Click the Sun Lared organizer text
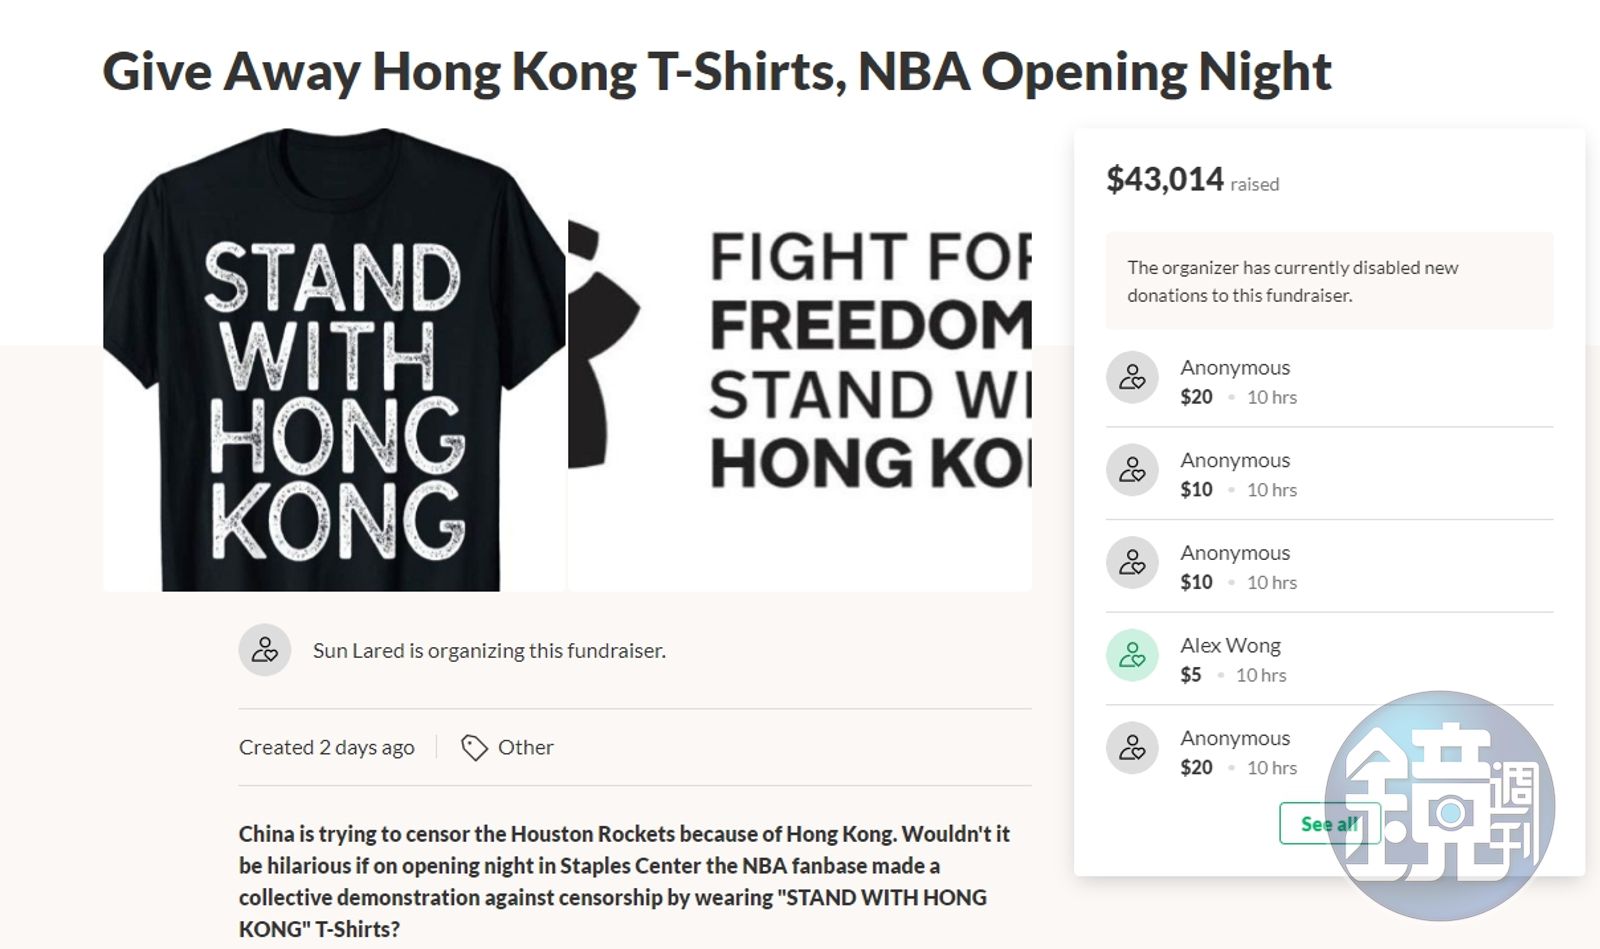This screenshot has height=949, width=1600. click(489, 651)
